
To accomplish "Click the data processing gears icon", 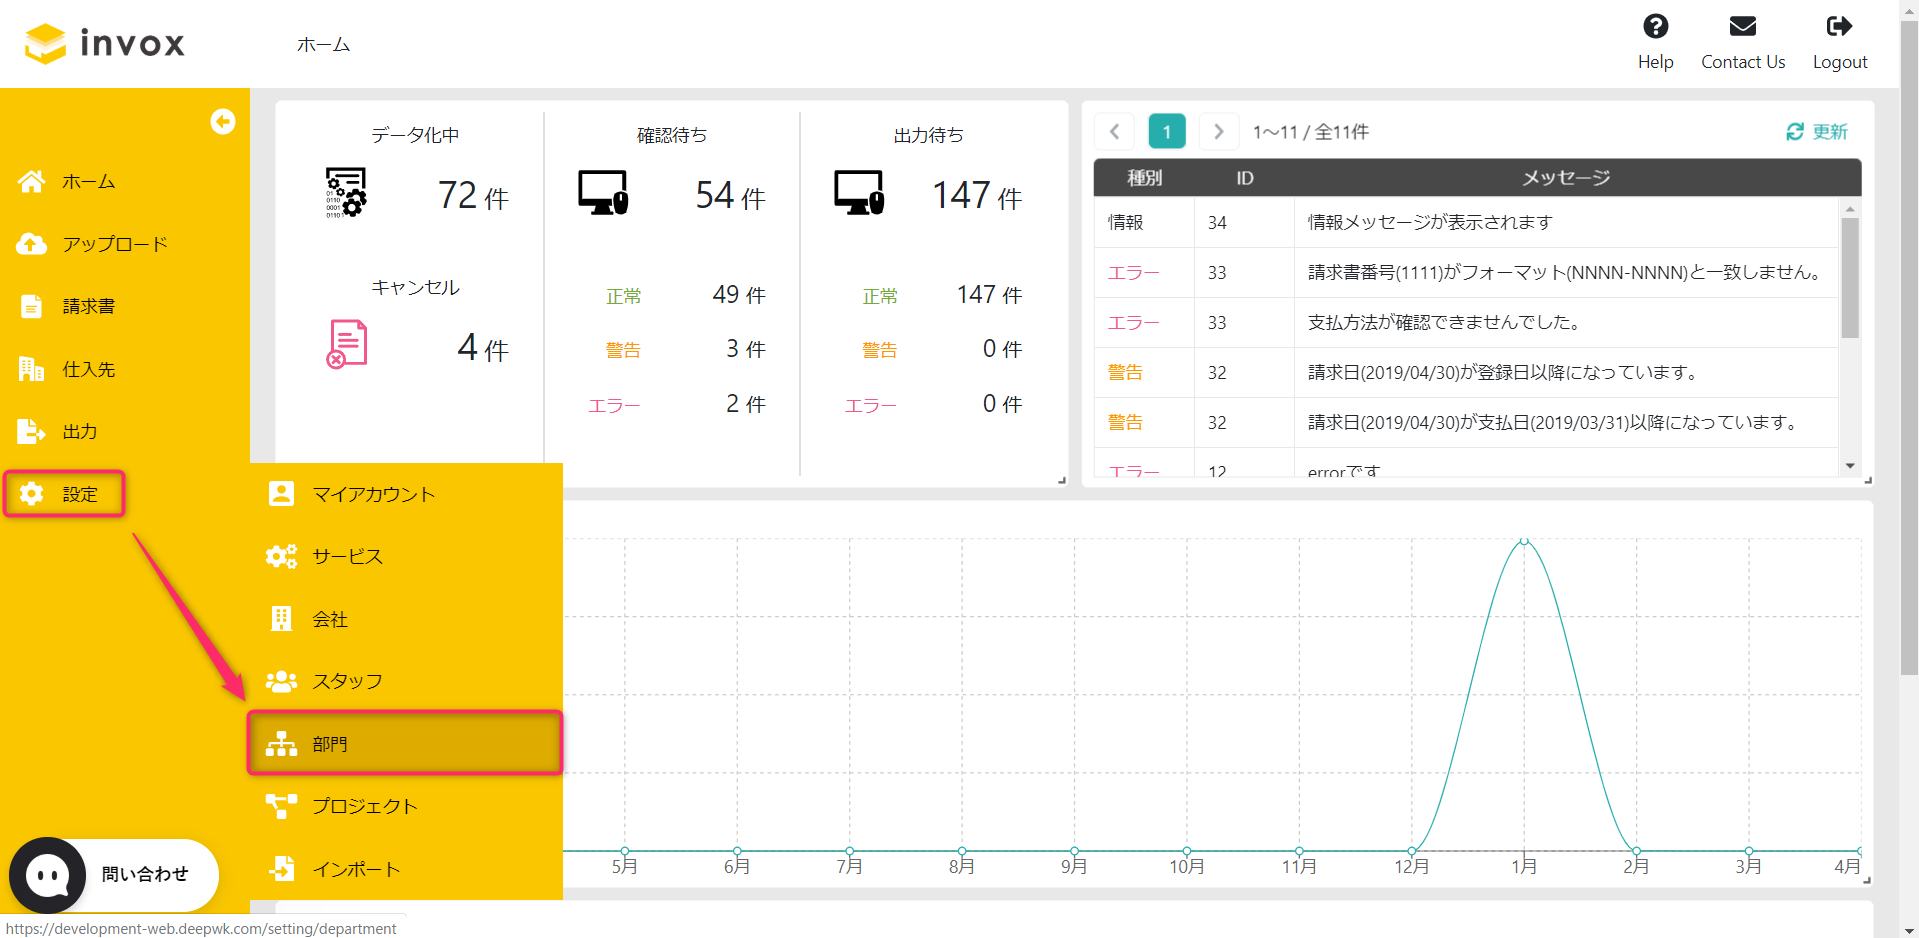I will point(346,193).
